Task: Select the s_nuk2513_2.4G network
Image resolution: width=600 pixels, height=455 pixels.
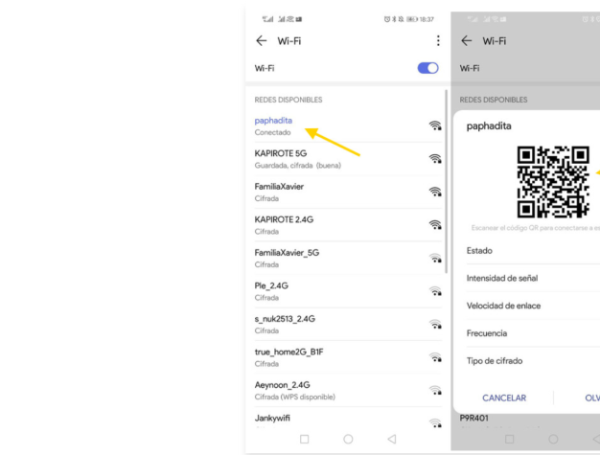Action: pos(348,324)
